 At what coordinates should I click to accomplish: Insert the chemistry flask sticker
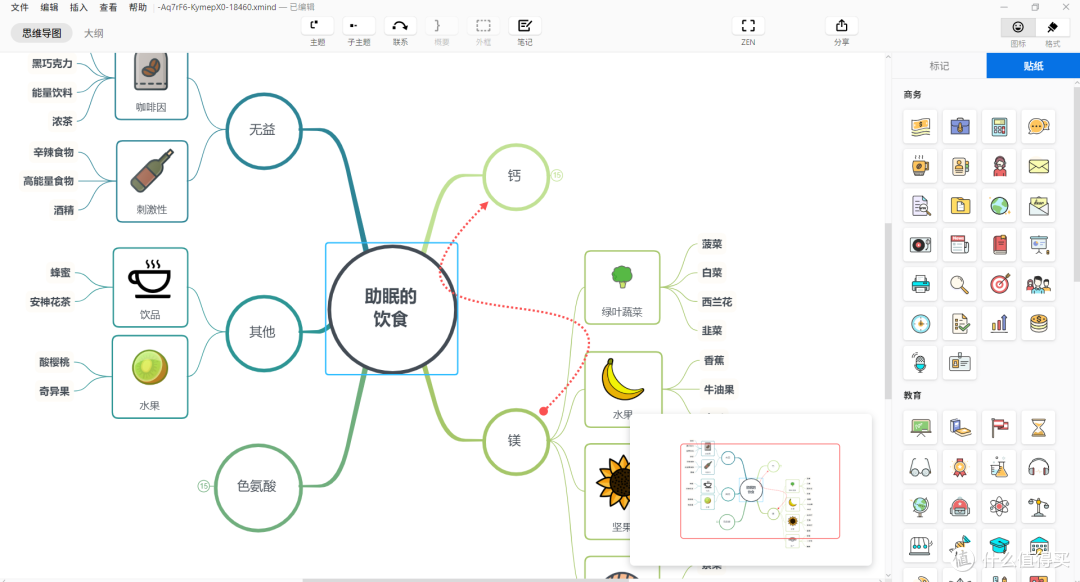point(999,468)
